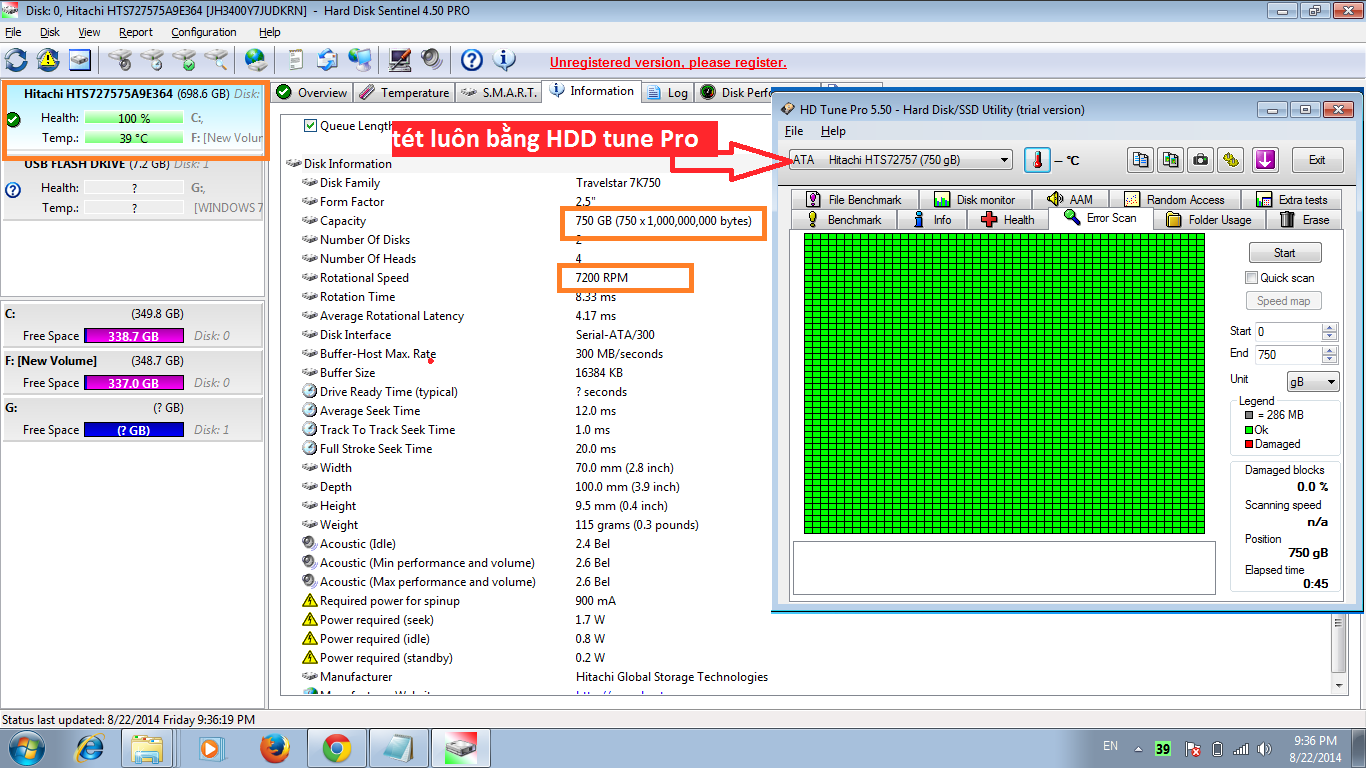The image size is (1366, 768).
Task: Open the Configuration menu
Action: [204, 32]
